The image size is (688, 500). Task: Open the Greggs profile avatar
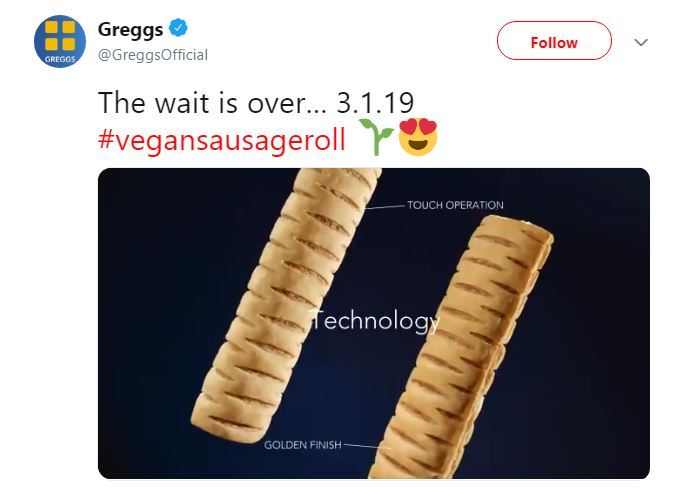tap(60, 42)
